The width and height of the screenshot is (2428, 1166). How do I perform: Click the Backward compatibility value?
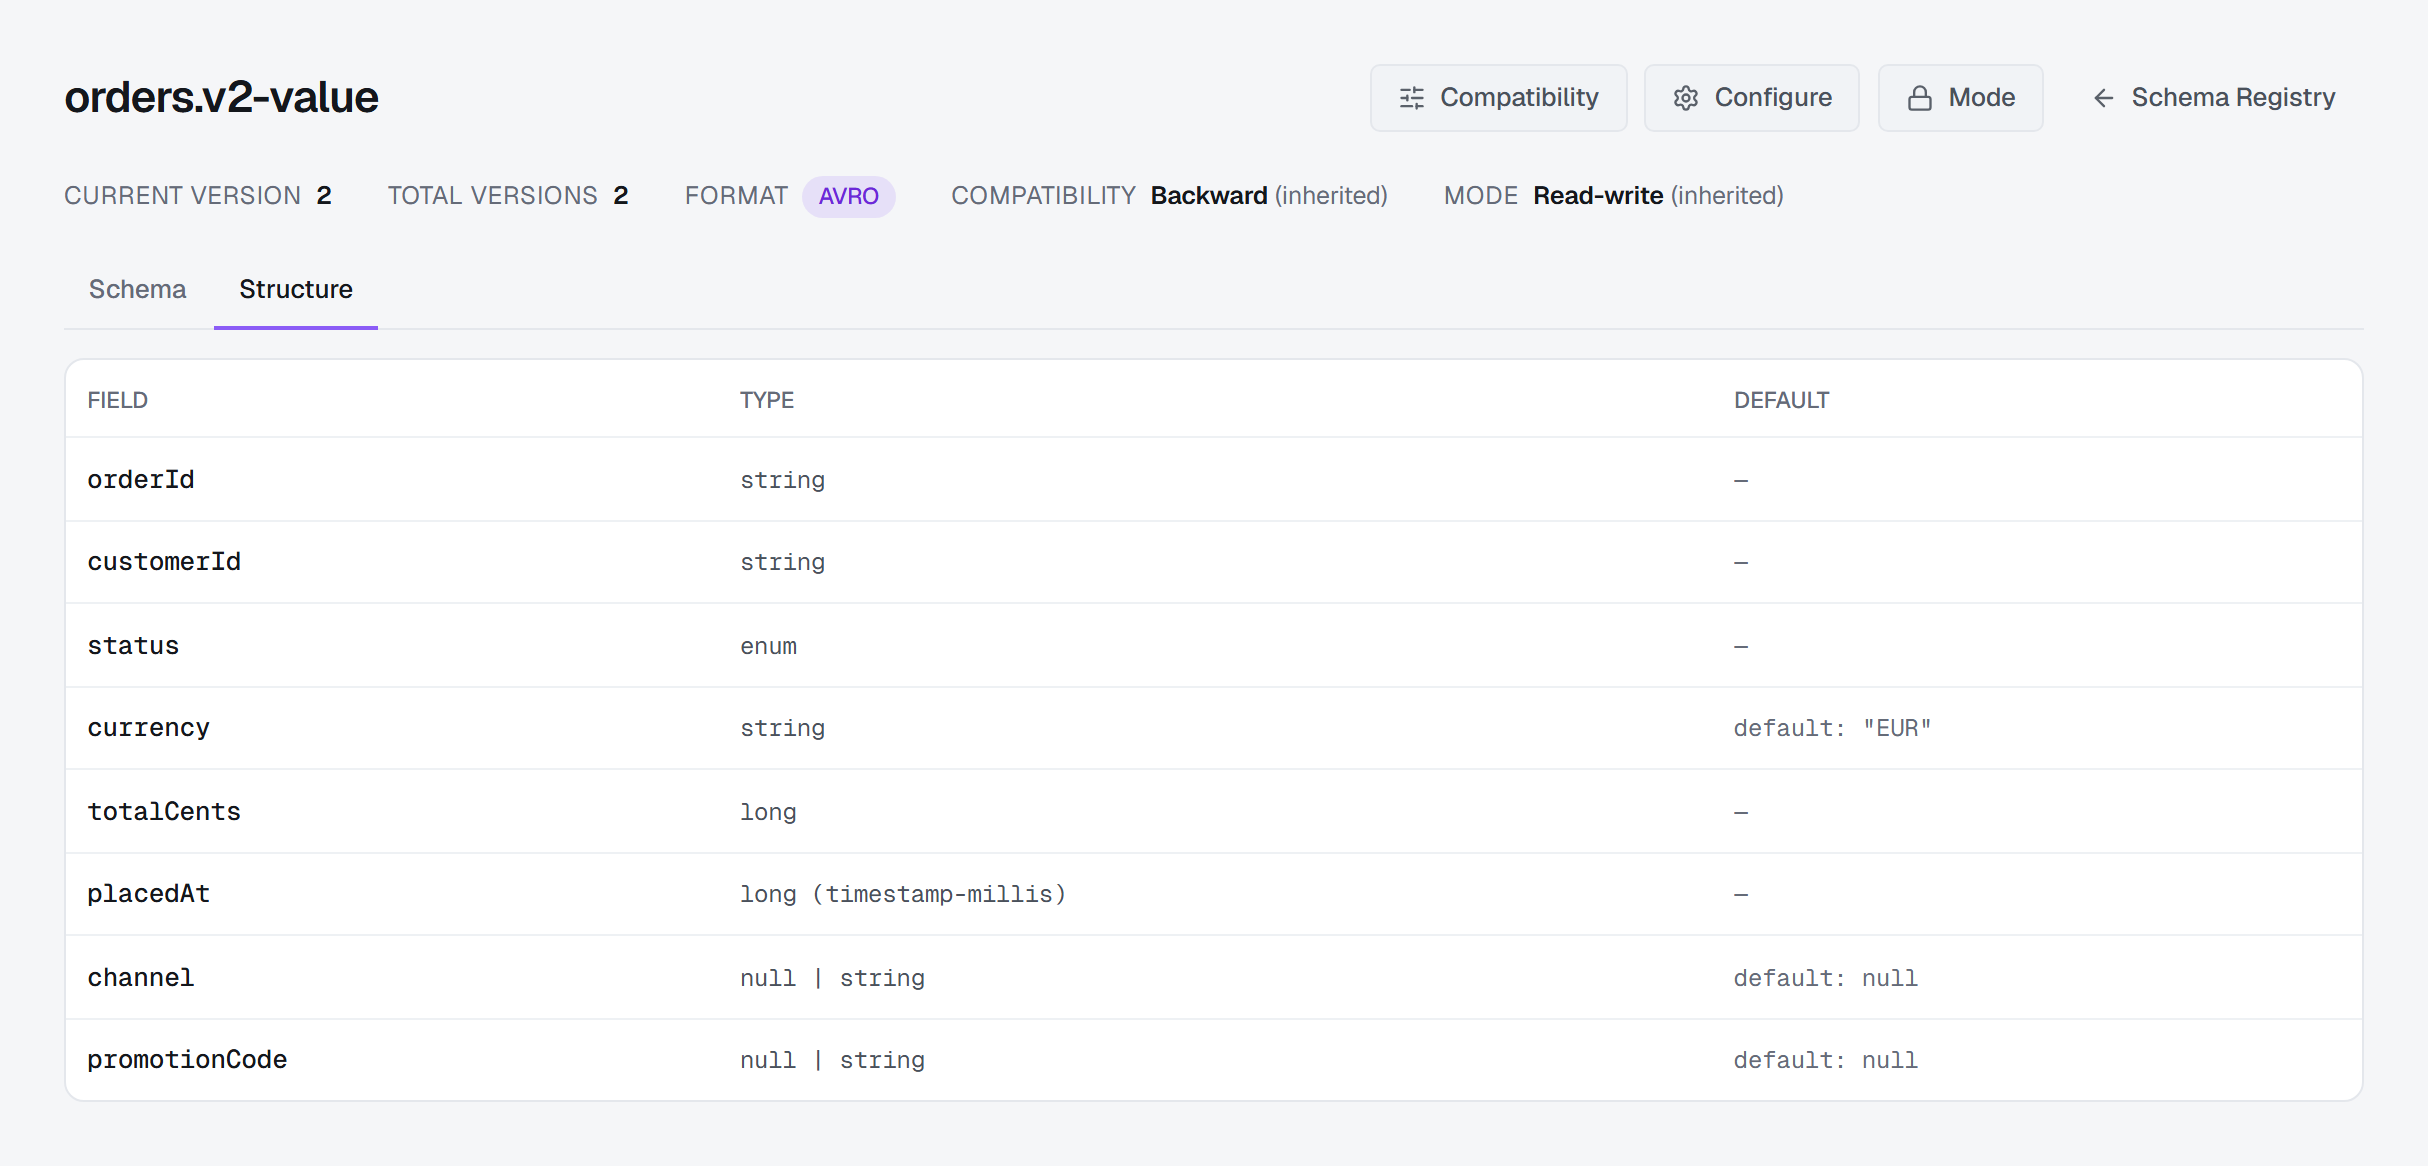point(1208,195)
